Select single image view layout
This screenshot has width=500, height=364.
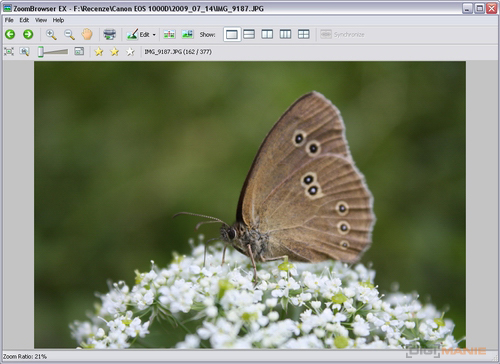(232, 34)
